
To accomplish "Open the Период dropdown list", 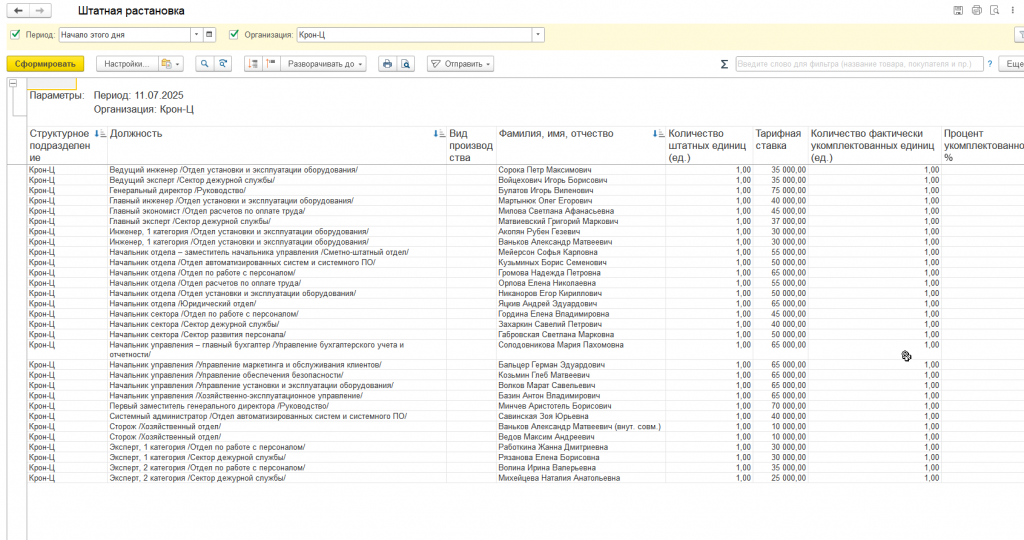I will 197,35.
